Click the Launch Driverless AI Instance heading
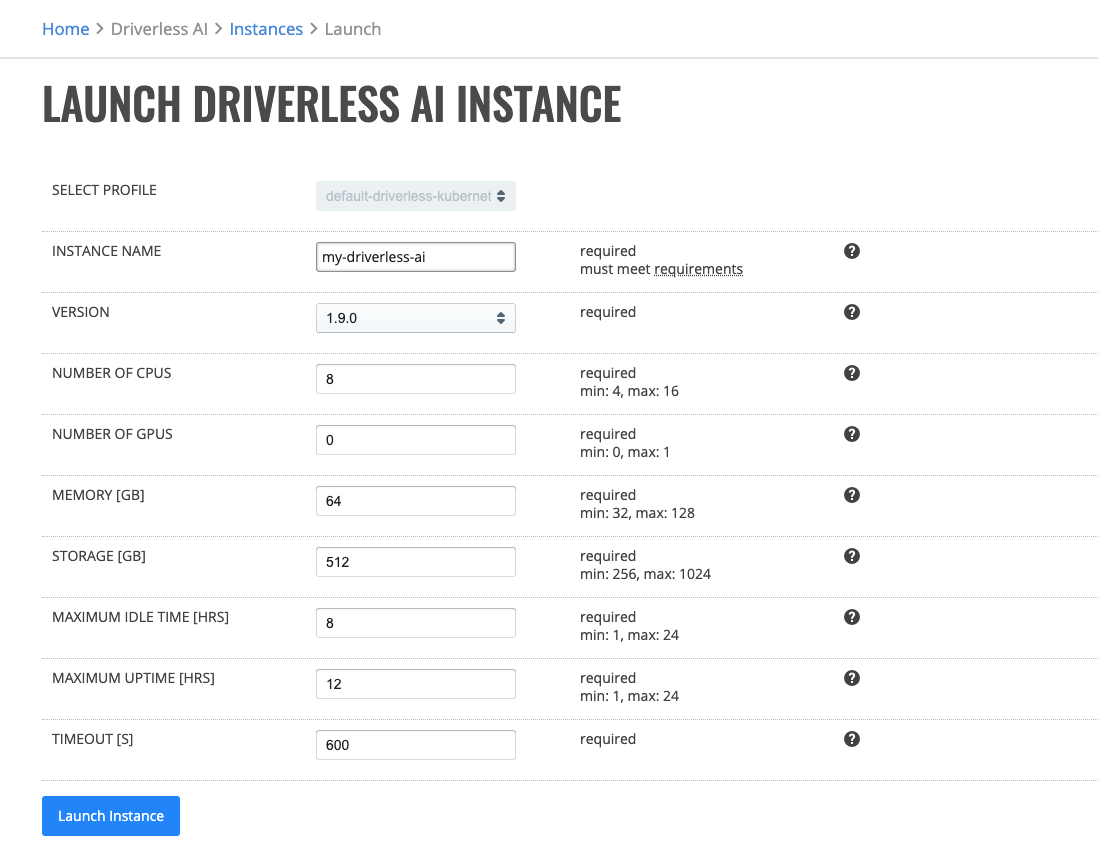 pyautogui.click(x=332, y=104)
